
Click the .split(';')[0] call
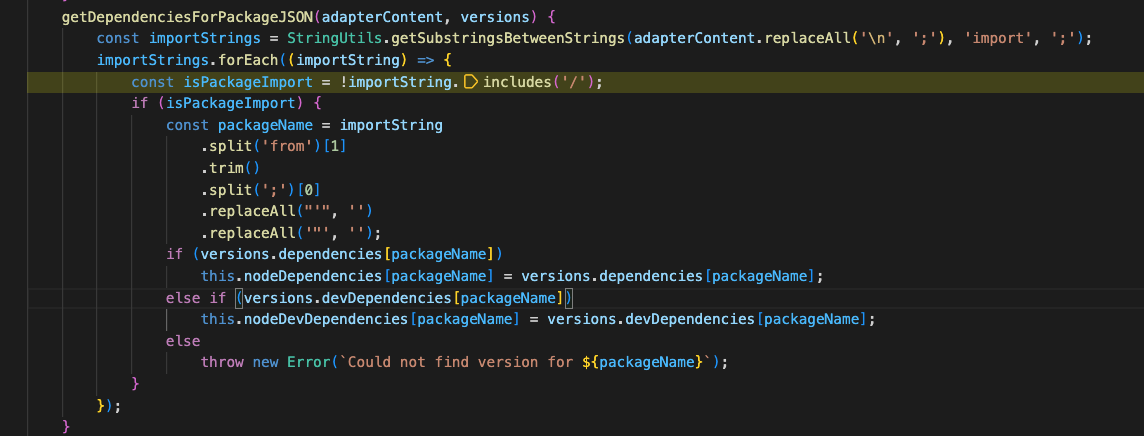pos(260,190)
